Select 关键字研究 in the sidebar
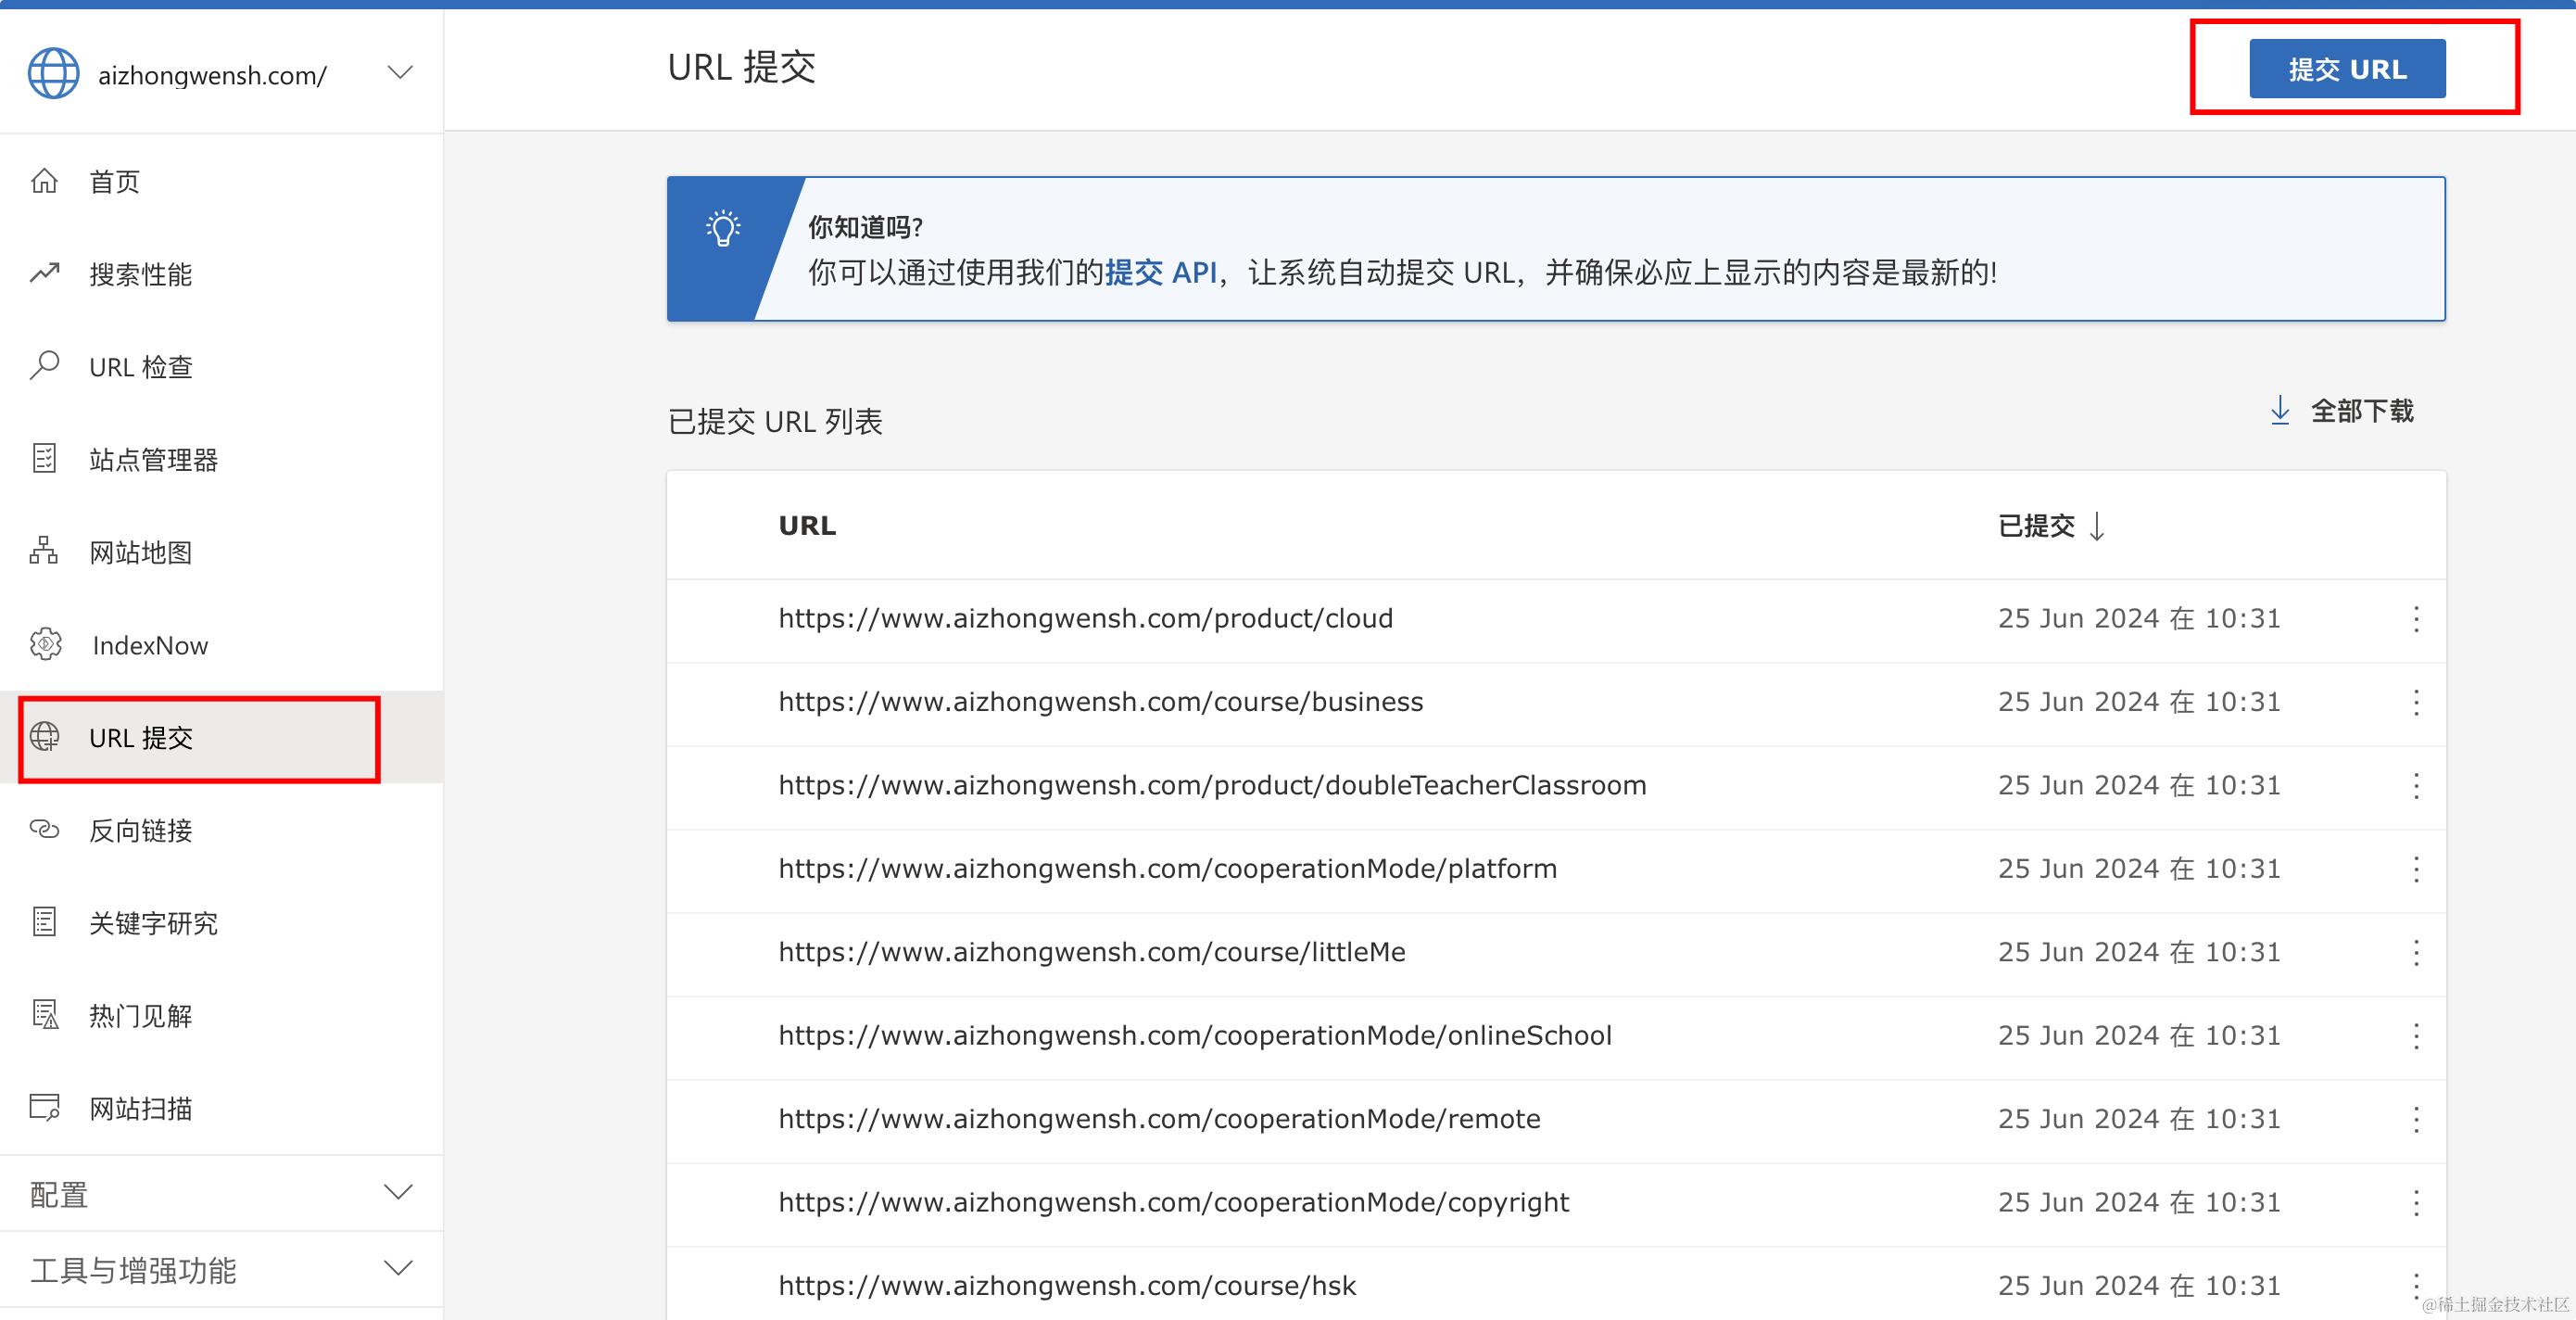This screenshot has width=2576, height=1320. pos(153,923)
